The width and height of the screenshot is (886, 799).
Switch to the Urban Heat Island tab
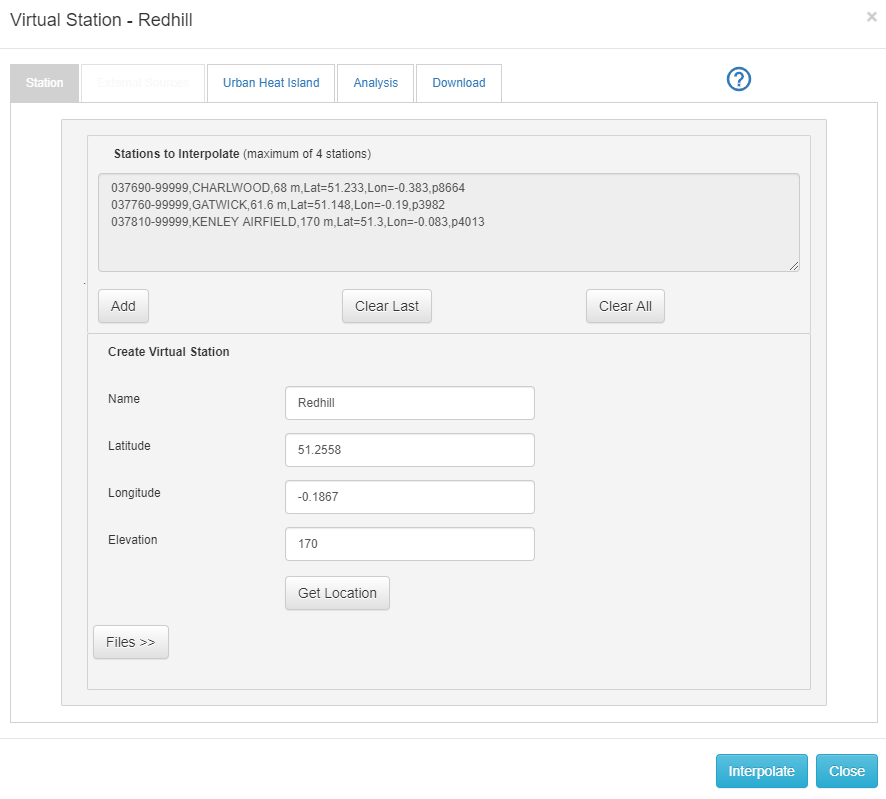point(271,83)
